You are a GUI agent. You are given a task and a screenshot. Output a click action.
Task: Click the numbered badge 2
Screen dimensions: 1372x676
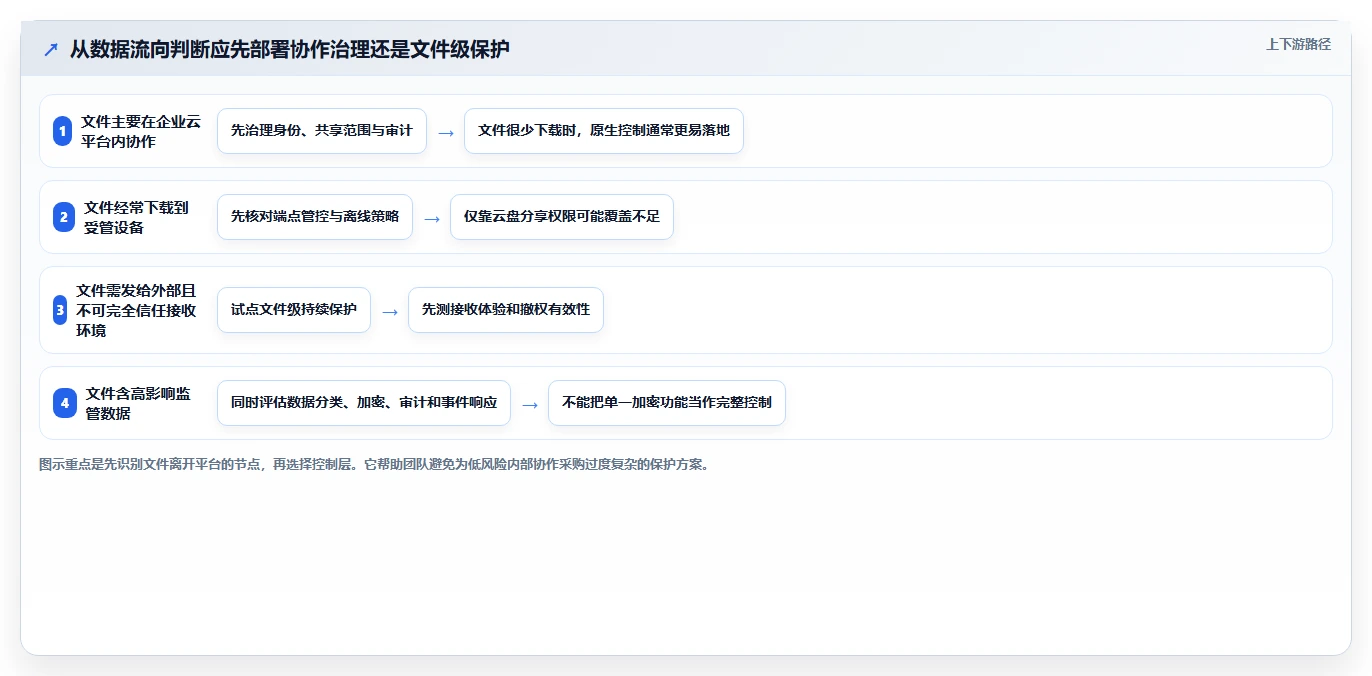pos(64,217)
